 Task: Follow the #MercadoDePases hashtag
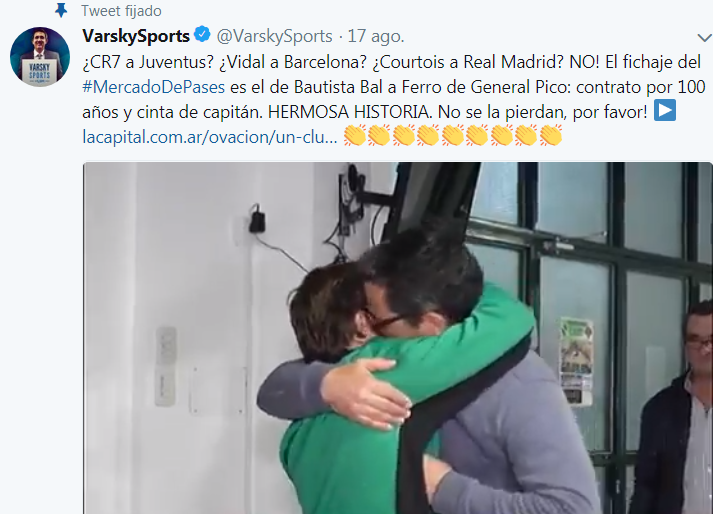pyautogui.click(x=154, y=87)
